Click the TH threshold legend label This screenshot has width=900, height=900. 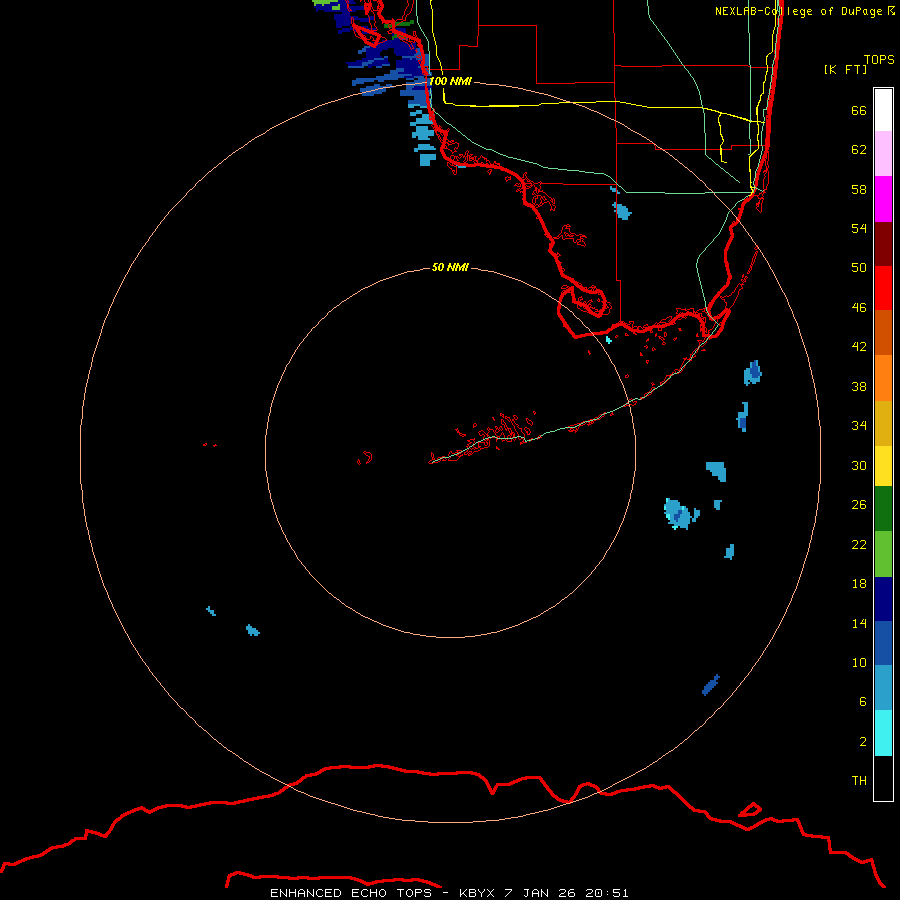(859, 781)
